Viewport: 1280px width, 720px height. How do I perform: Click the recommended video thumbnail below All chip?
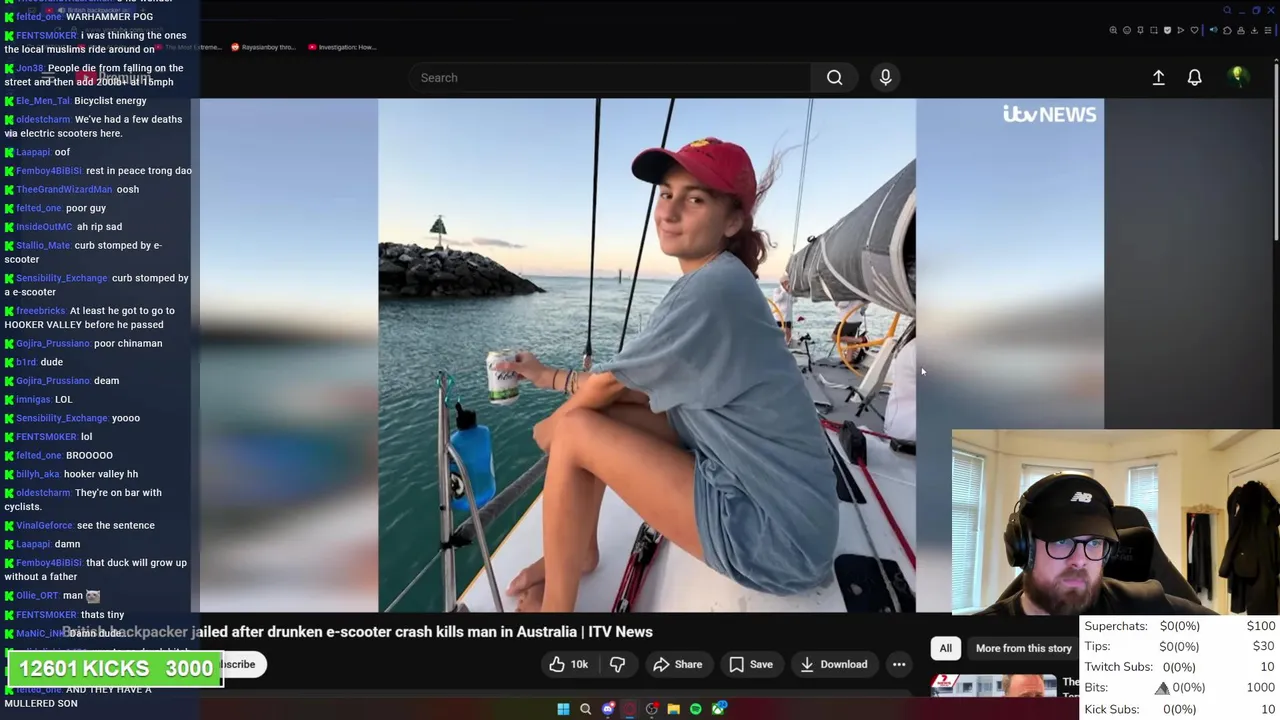coord(993,684)
